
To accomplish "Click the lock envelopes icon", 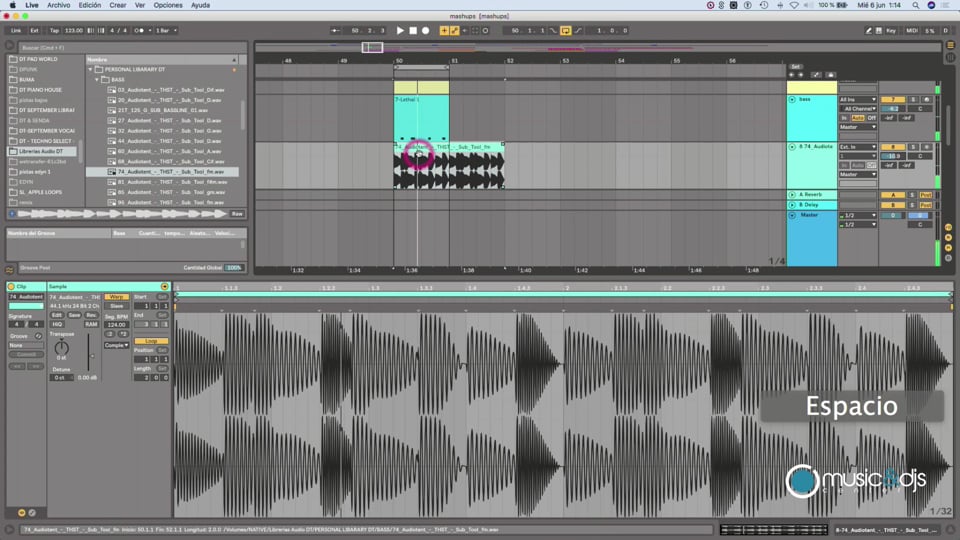I will point(831,75).
